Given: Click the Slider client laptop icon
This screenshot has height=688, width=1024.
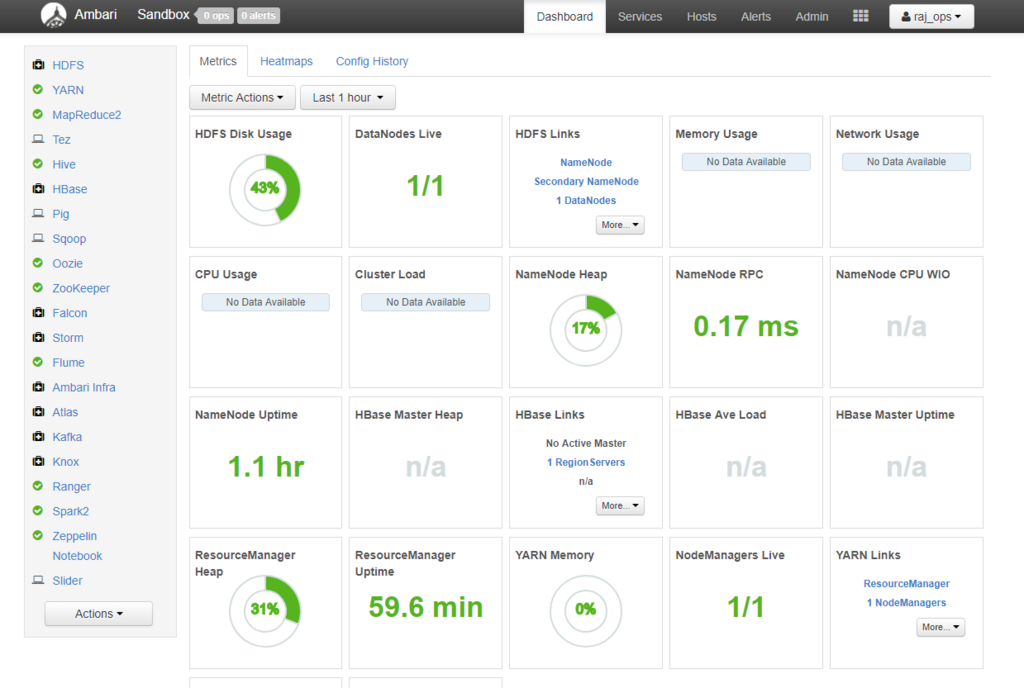Looking at the screenshot, I should (x=39, y=580).
